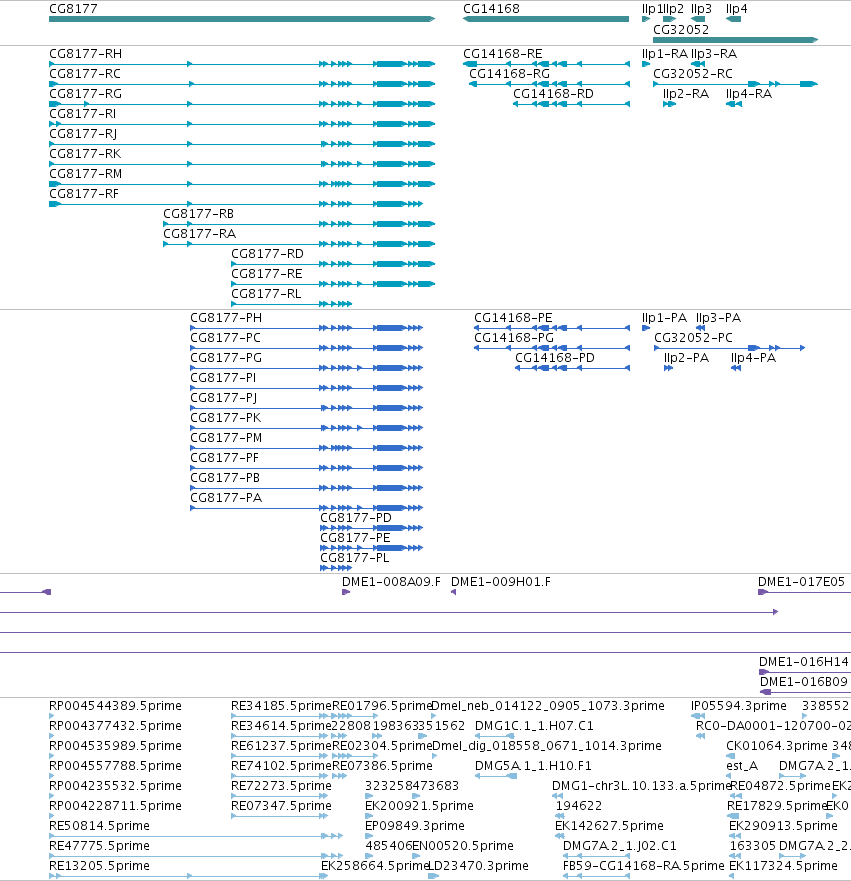Select transcript CG8177-RE
851x881 pixels.
(333, 284)
